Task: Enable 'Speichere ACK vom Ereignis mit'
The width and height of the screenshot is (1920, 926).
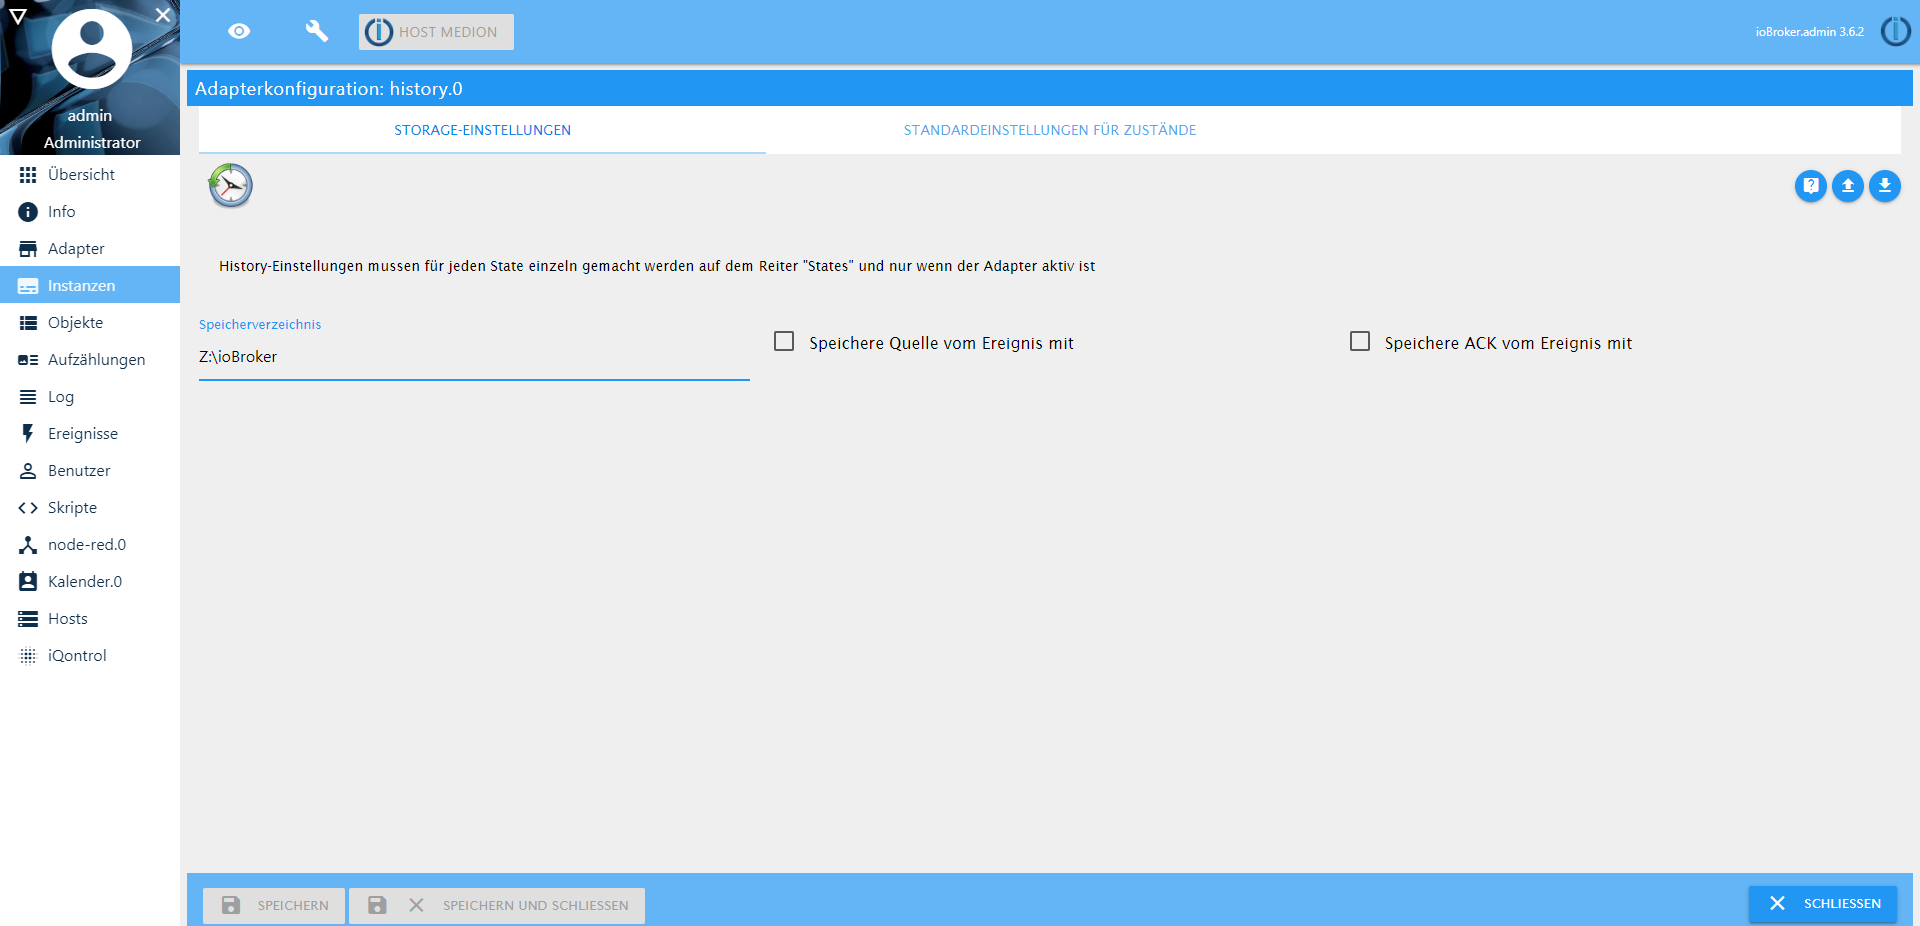Action: [x=1359, y=341]
